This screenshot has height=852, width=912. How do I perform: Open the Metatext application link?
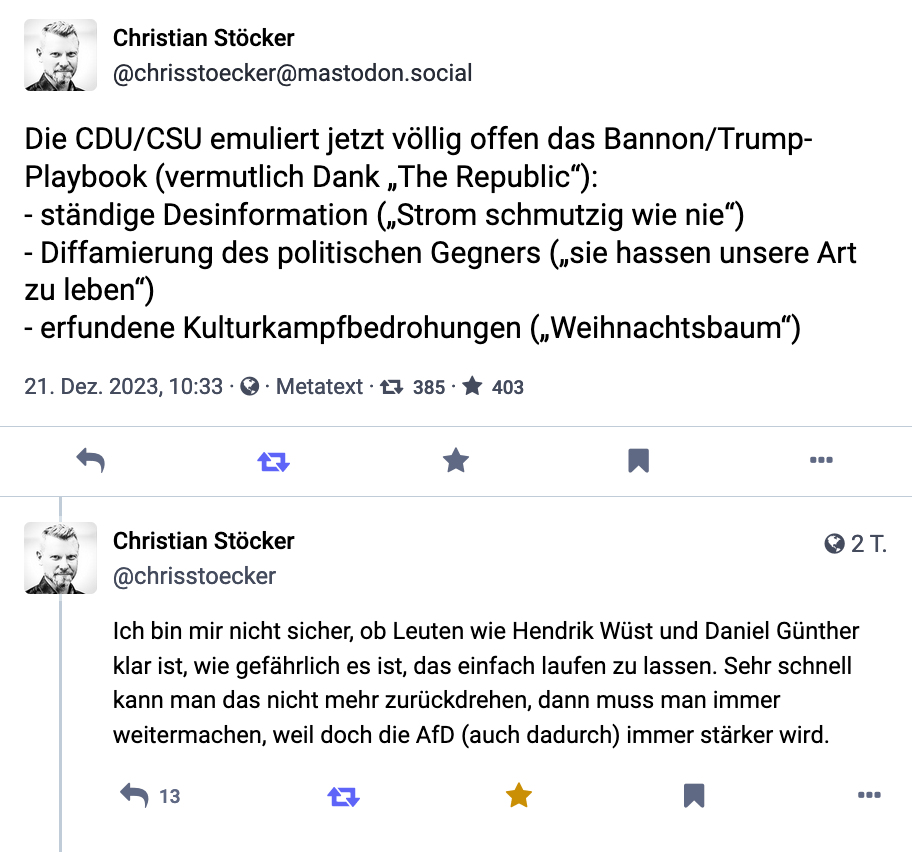tap(319, 387)
